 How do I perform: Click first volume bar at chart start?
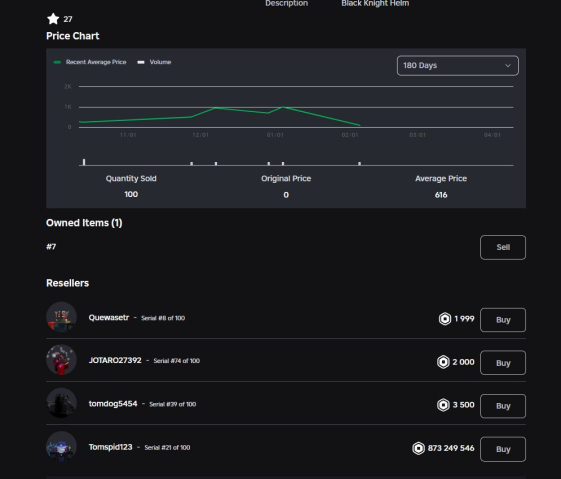[x=84, y=162]
